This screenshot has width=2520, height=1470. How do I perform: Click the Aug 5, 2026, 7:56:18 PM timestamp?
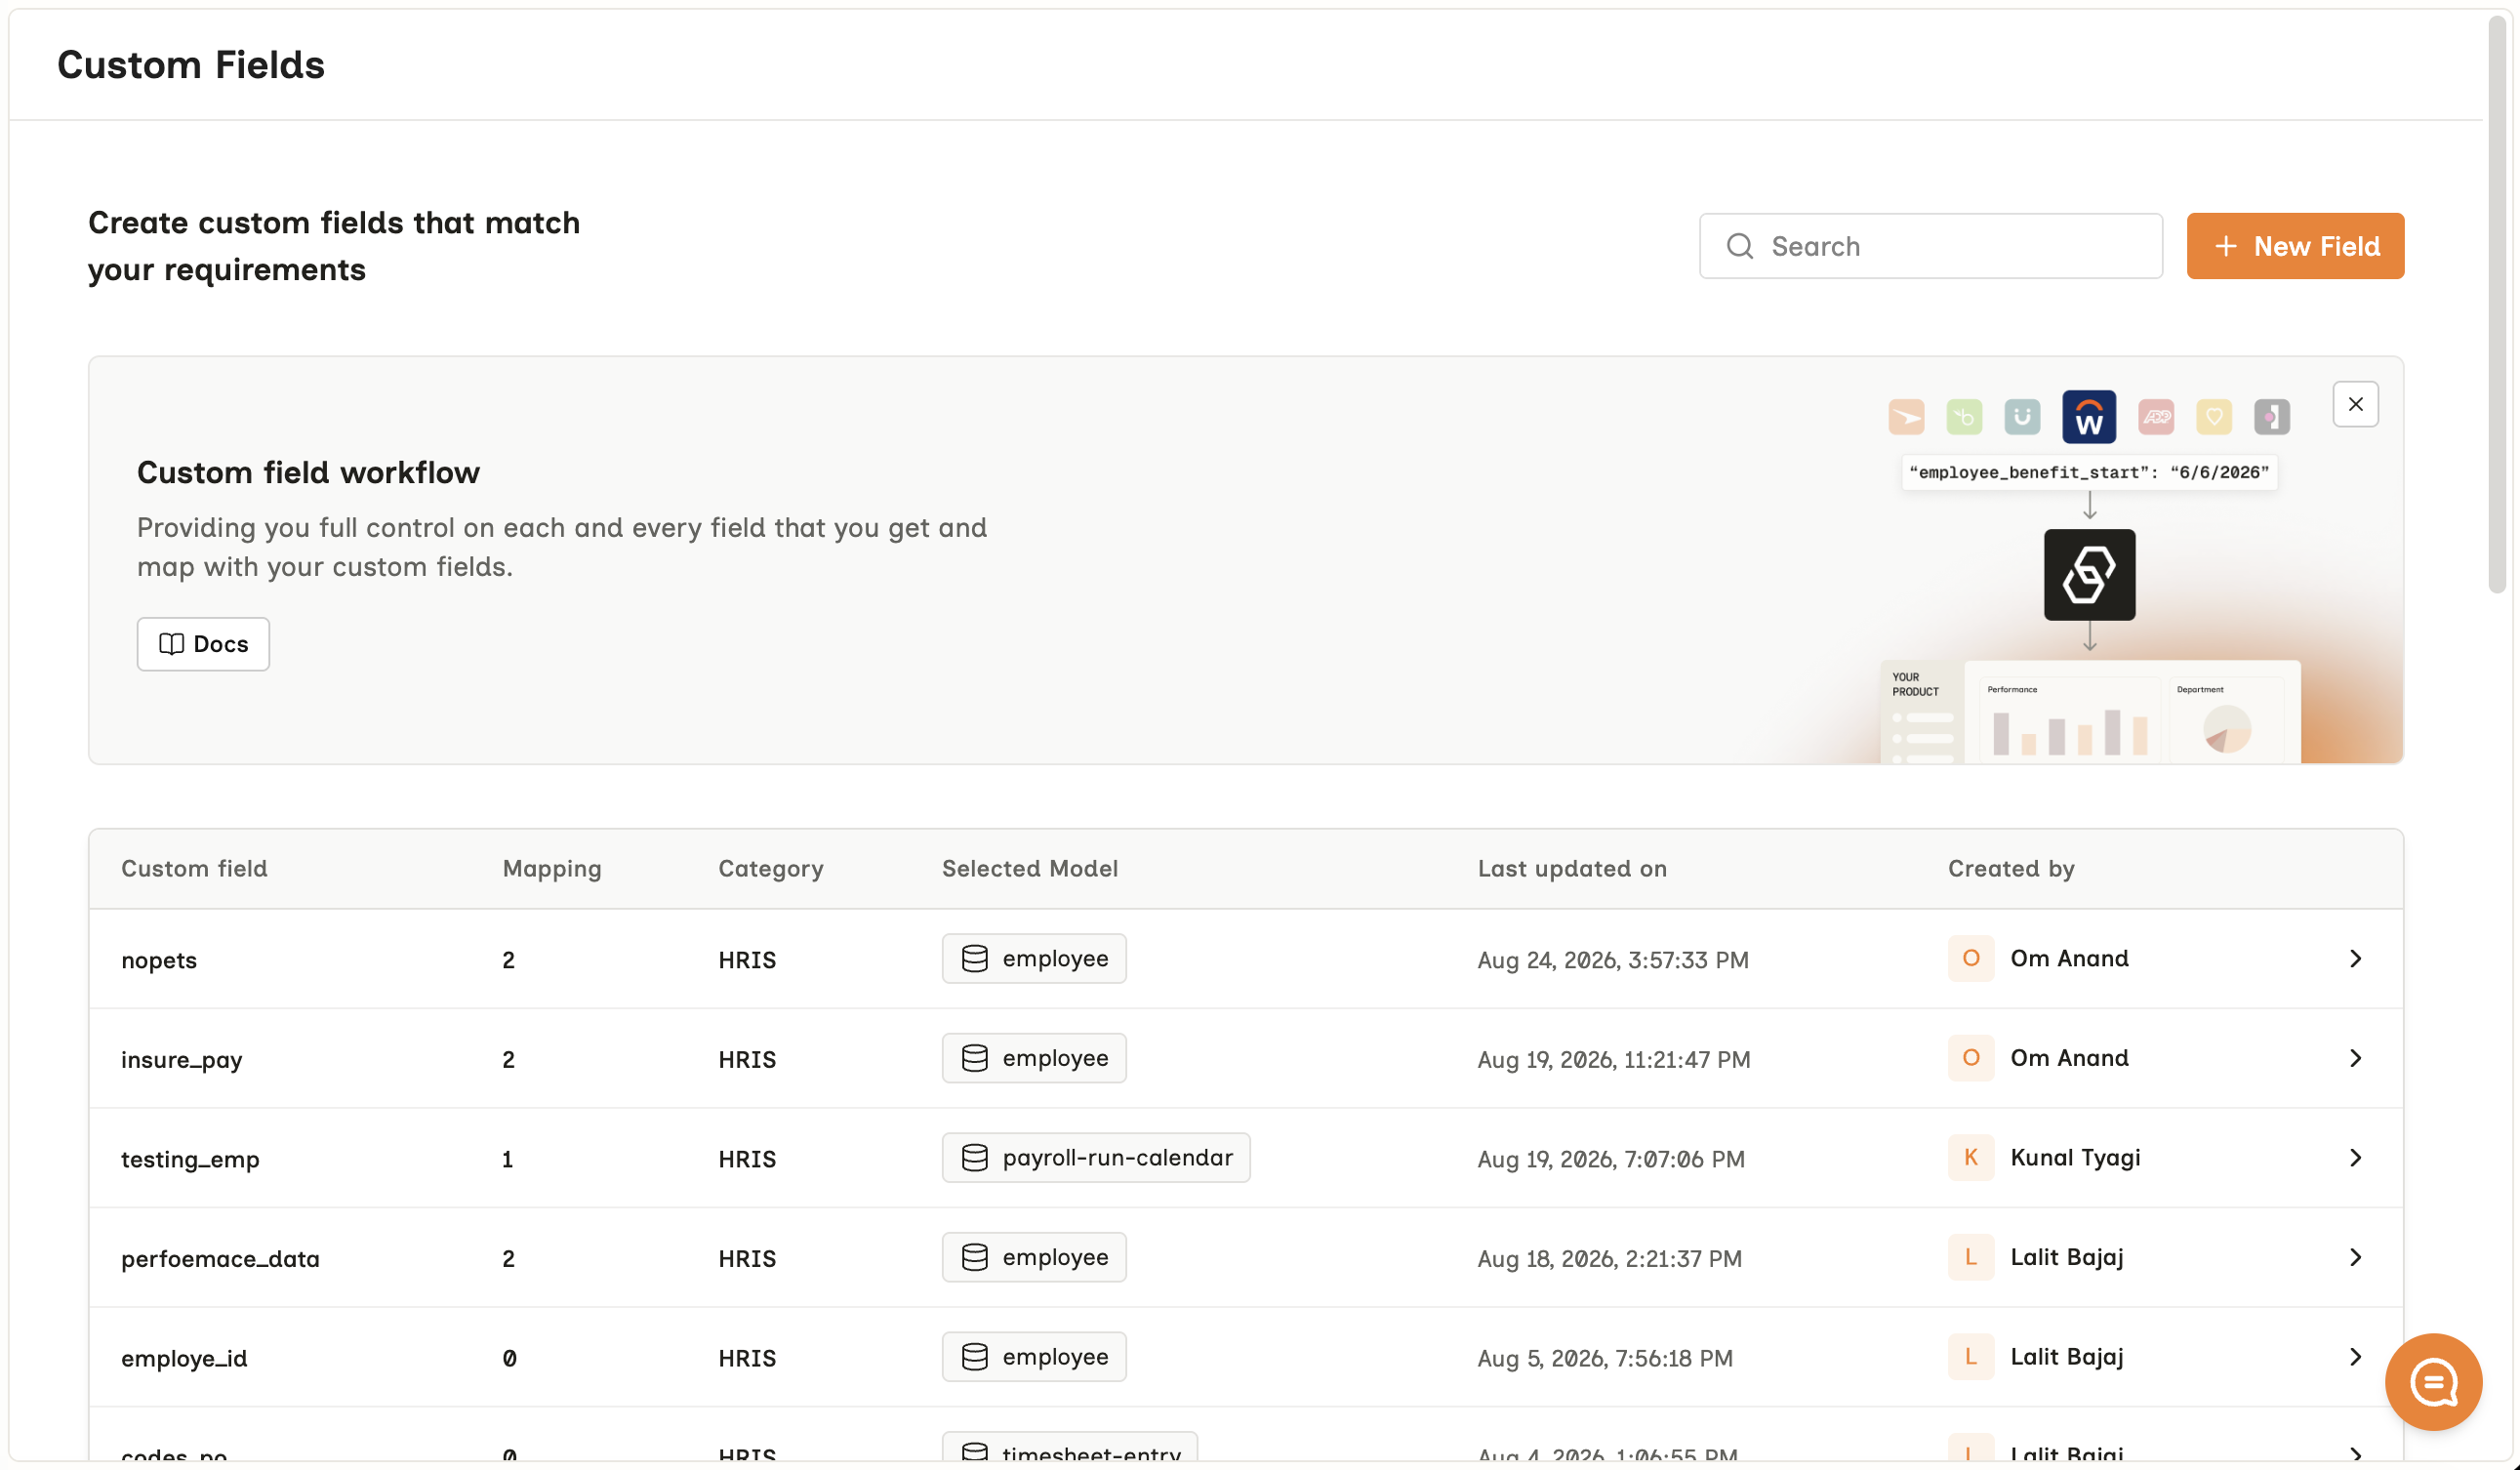pos(1605,1358)
